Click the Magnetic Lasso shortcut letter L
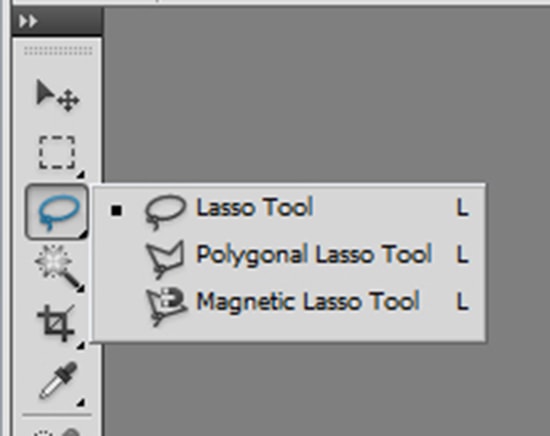 [463, 301]
